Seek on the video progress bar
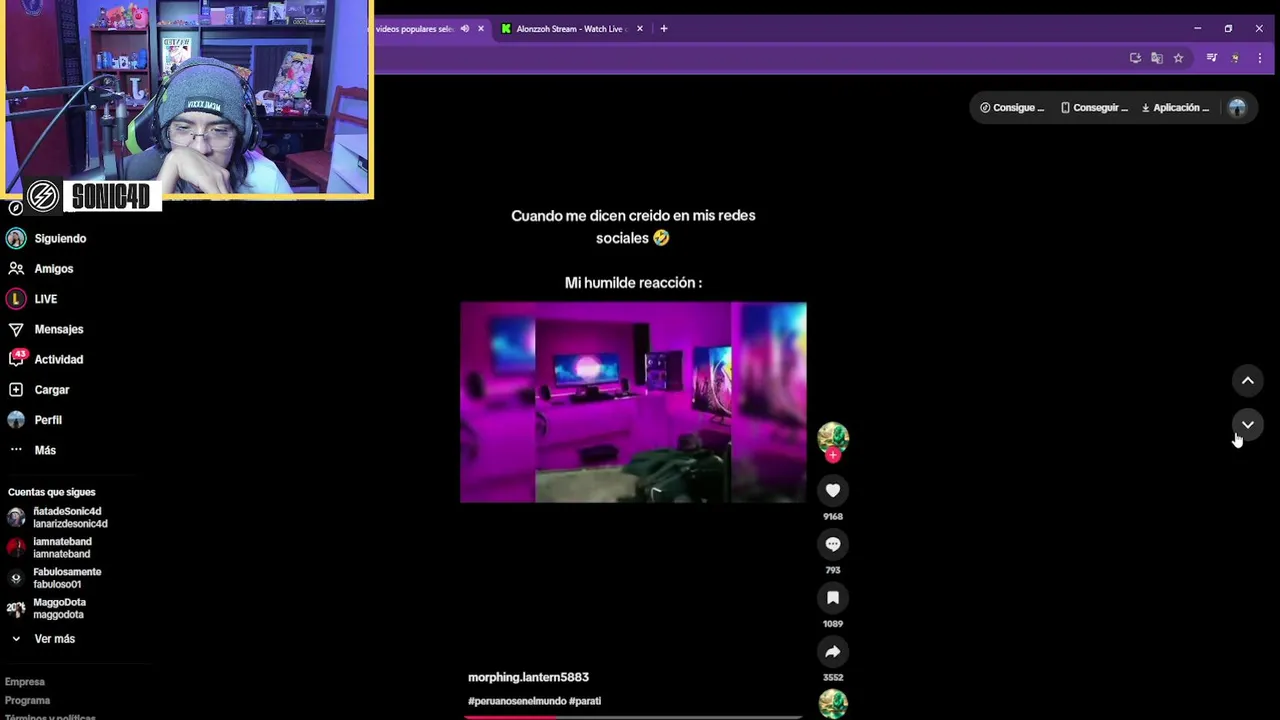 pyautogui.click(x=633, y=716)
